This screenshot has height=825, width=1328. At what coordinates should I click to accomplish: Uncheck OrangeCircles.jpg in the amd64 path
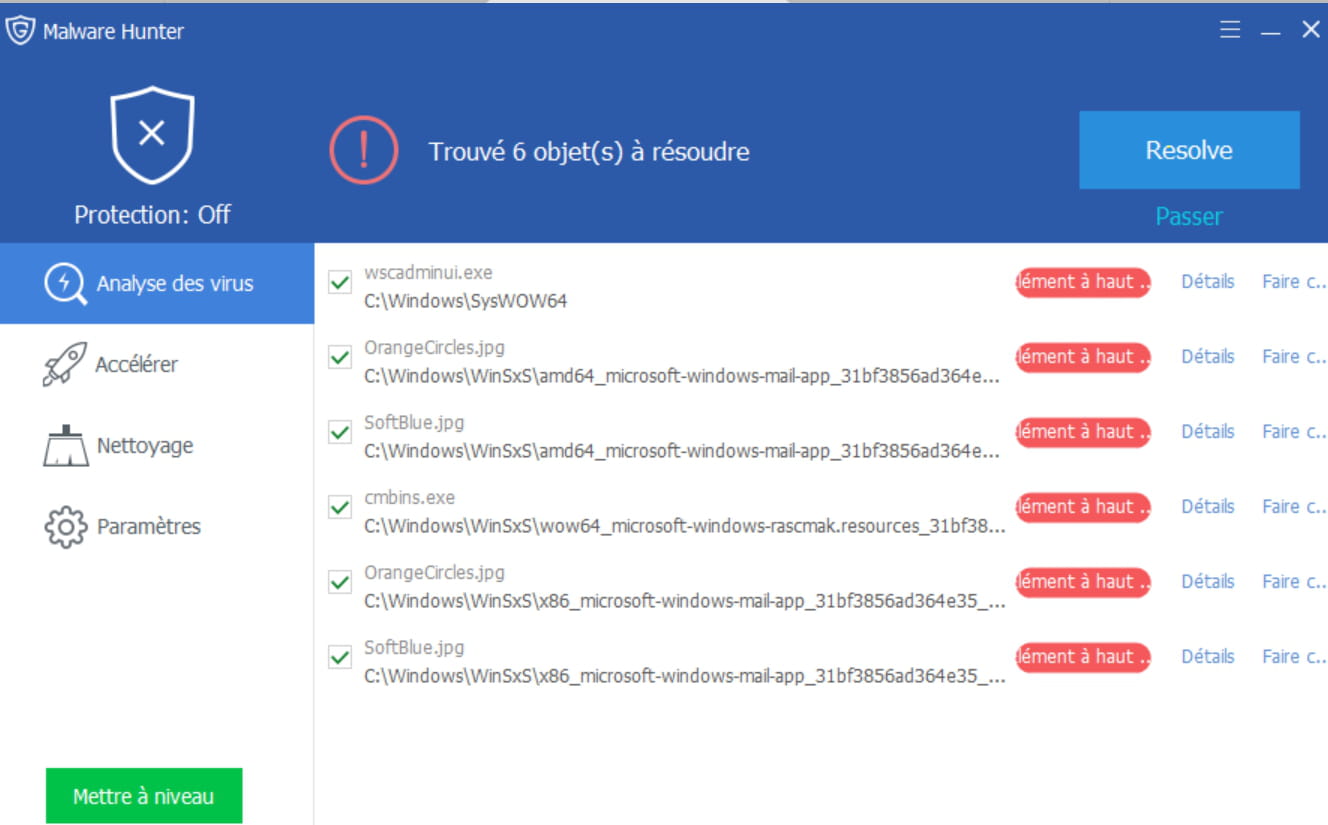coord(340,358)
